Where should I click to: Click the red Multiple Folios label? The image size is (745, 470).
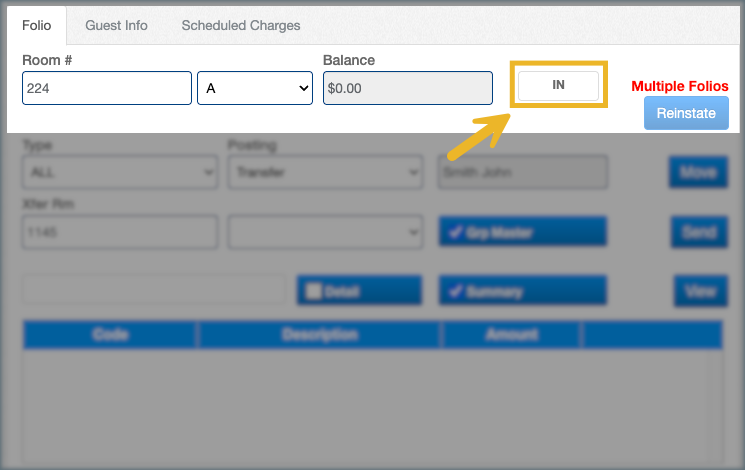679,87
